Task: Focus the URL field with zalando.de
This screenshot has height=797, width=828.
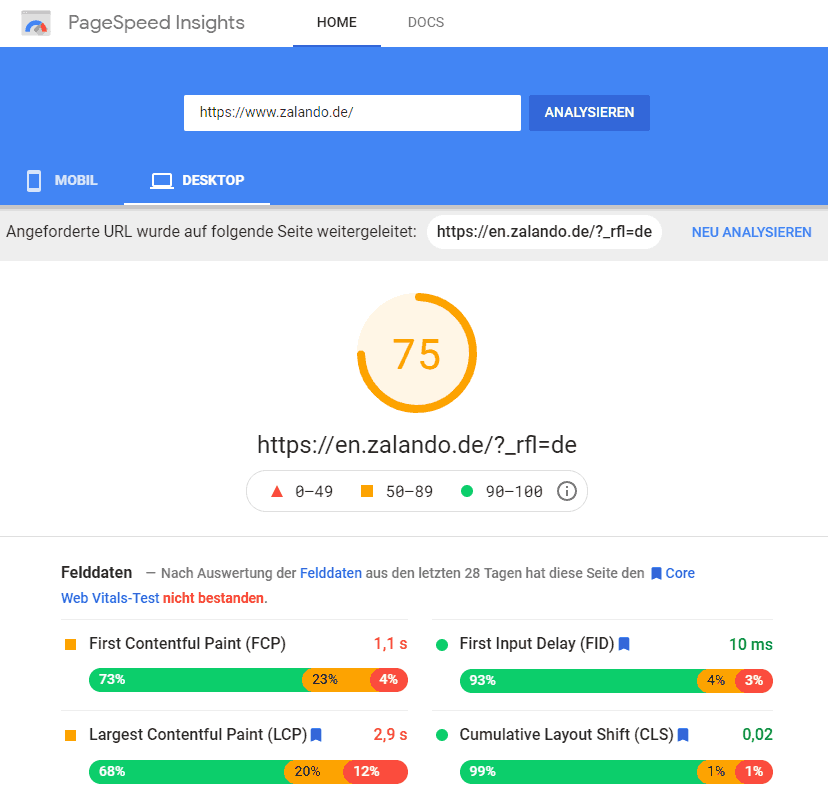Action: [352, 112]
